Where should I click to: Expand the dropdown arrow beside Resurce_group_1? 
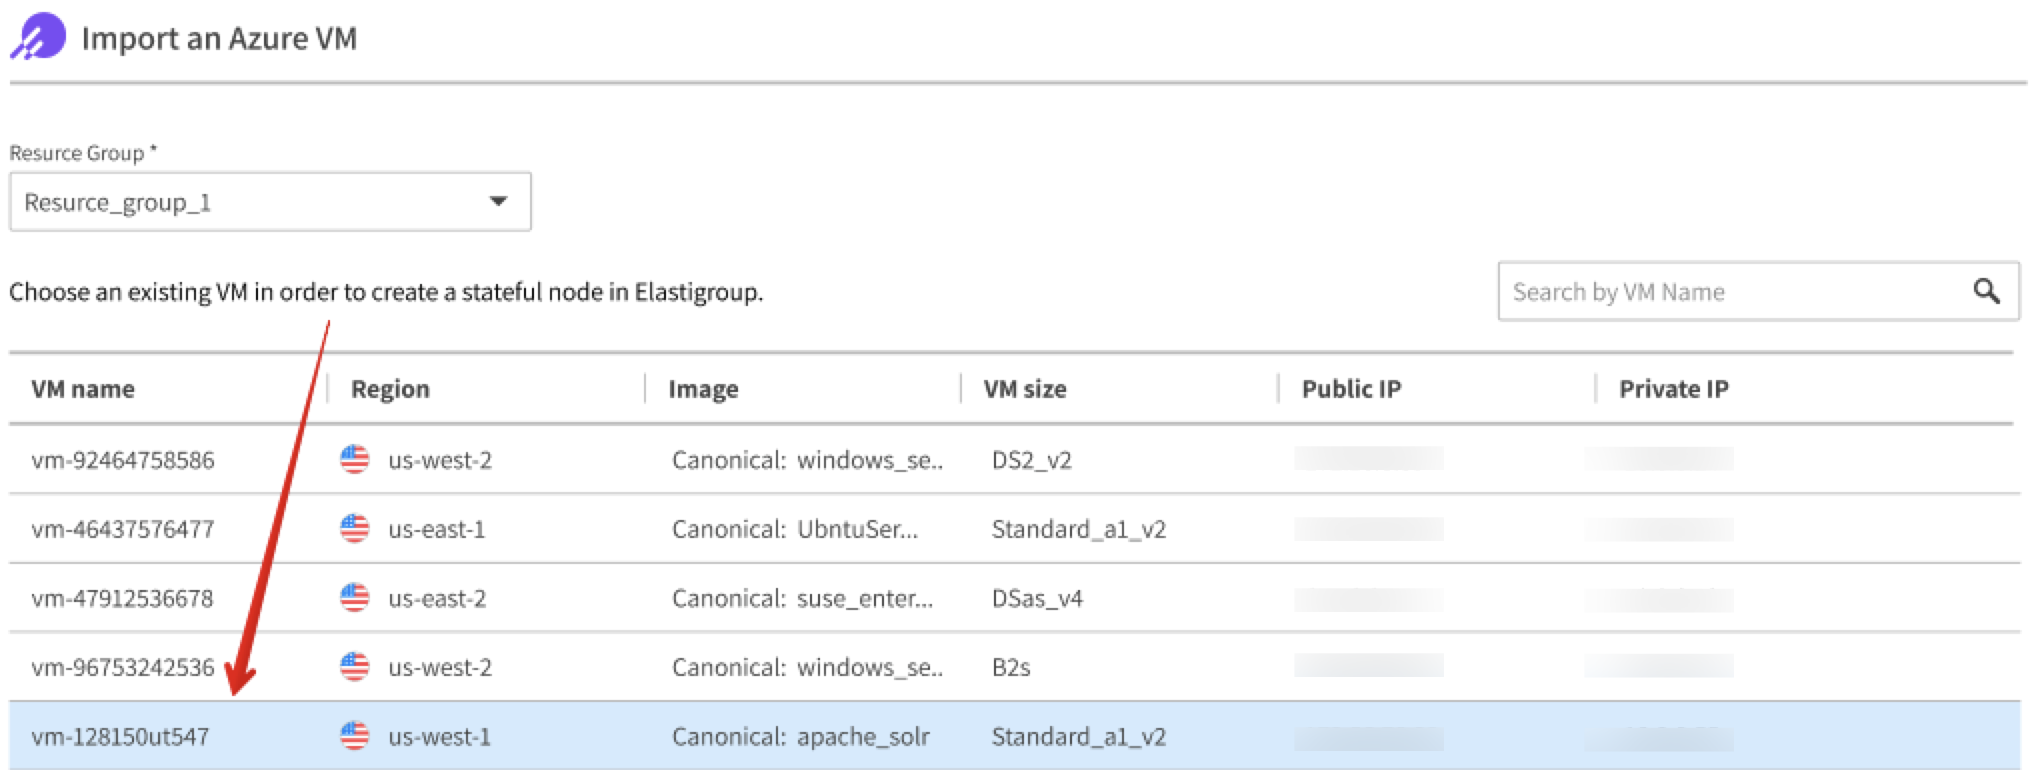tap(498, 202)
